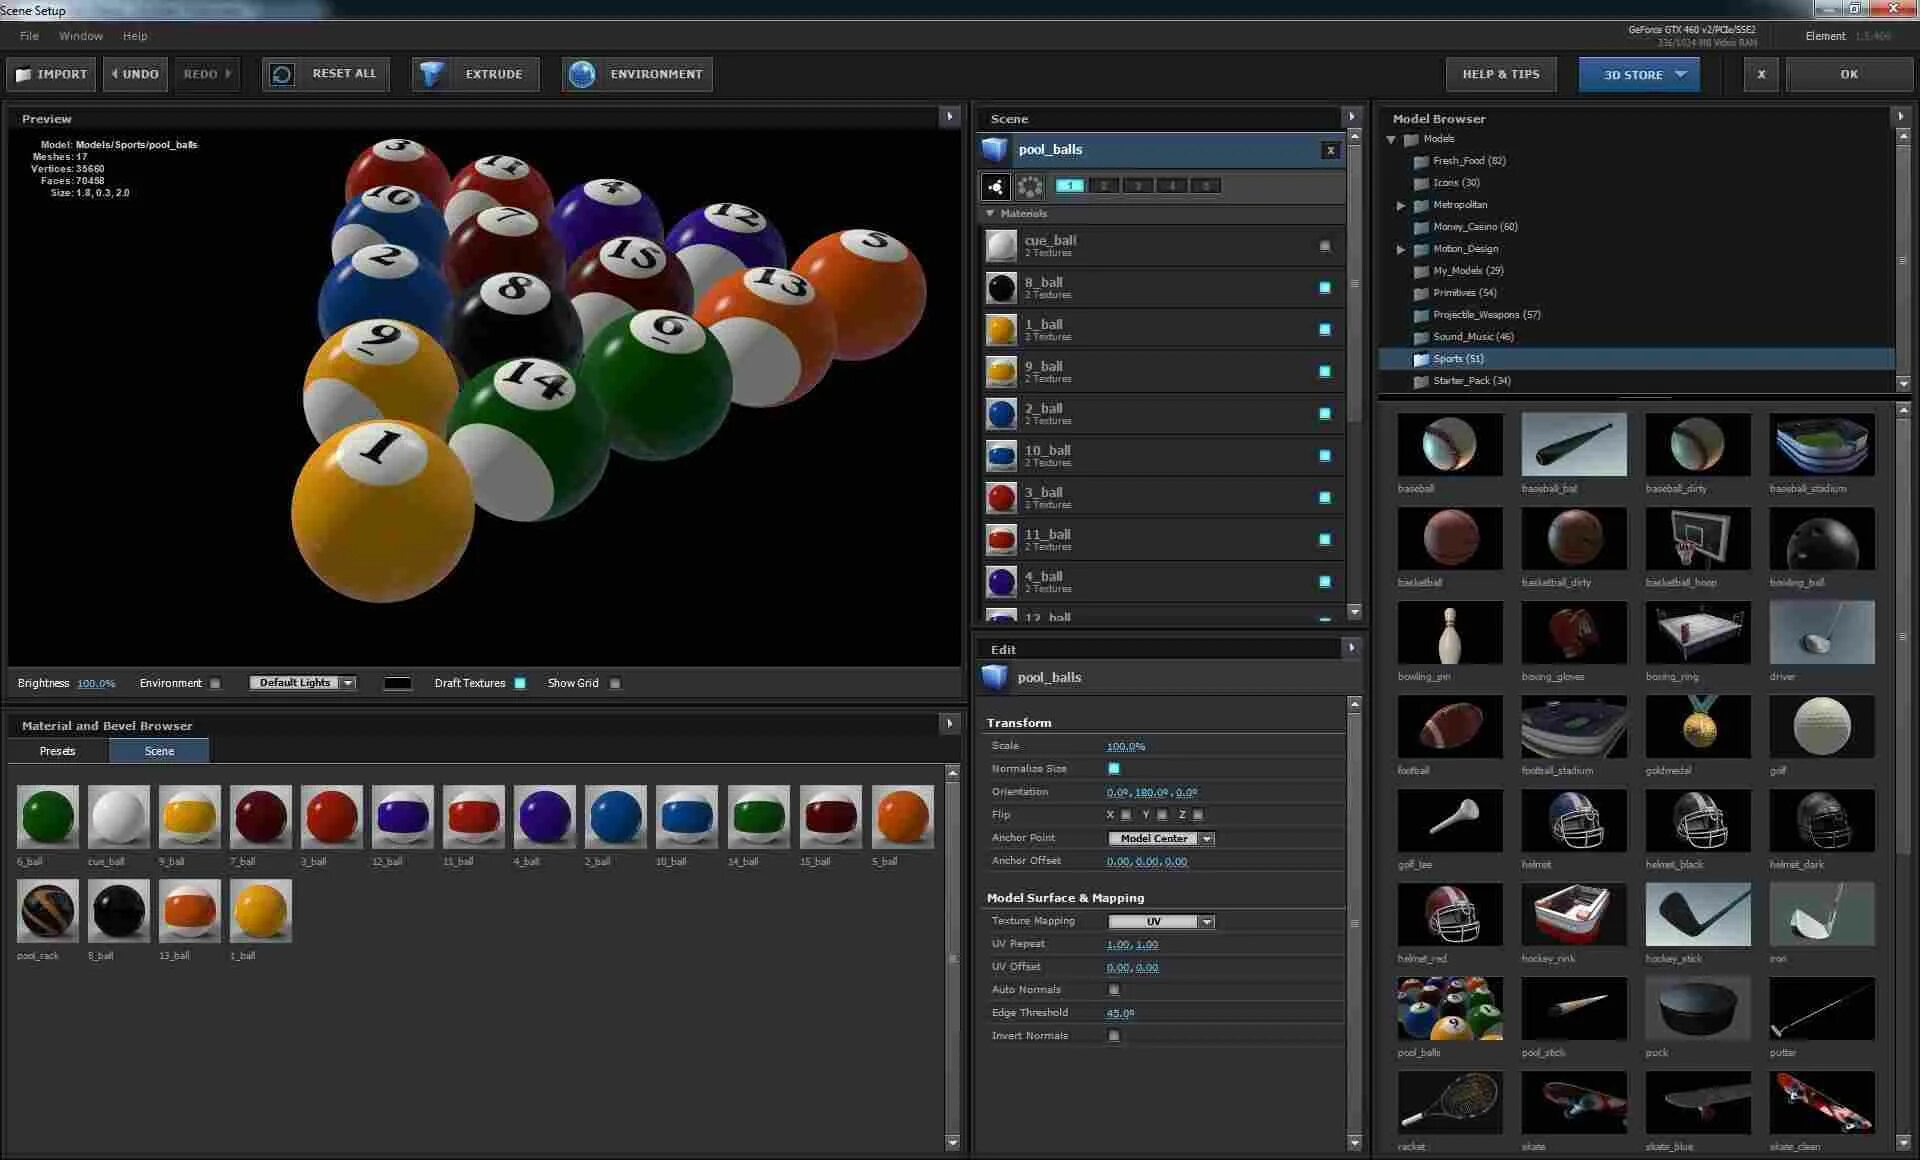Viewport: 1920px width, 1160px height.
Task: Enable the Show Grid checkbox
Action: click(x=615, y=684)
